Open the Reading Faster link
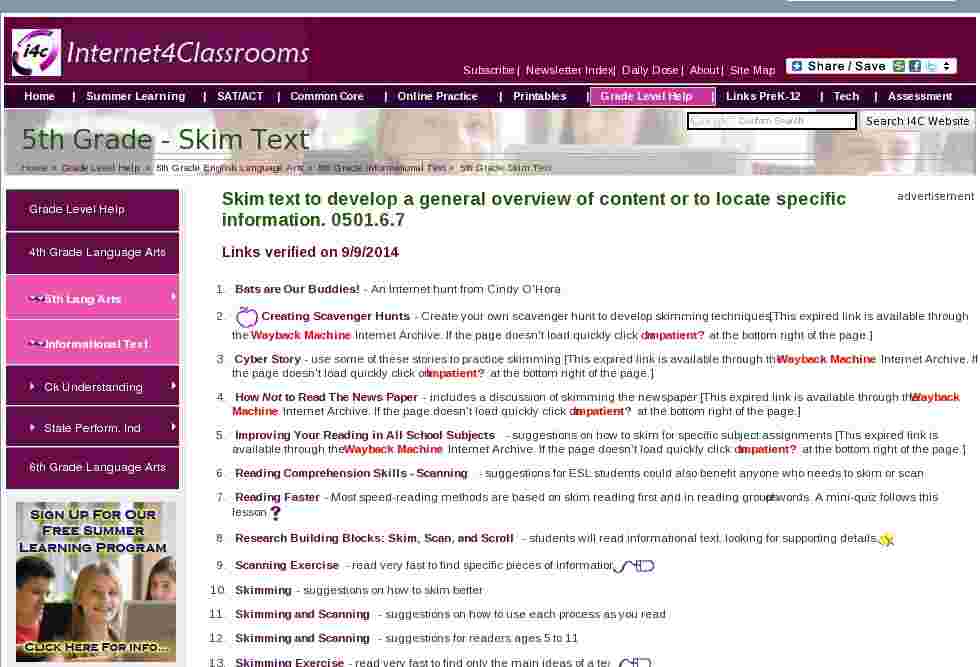The height and width of the screenshot is (667, 980). (278, 498)
